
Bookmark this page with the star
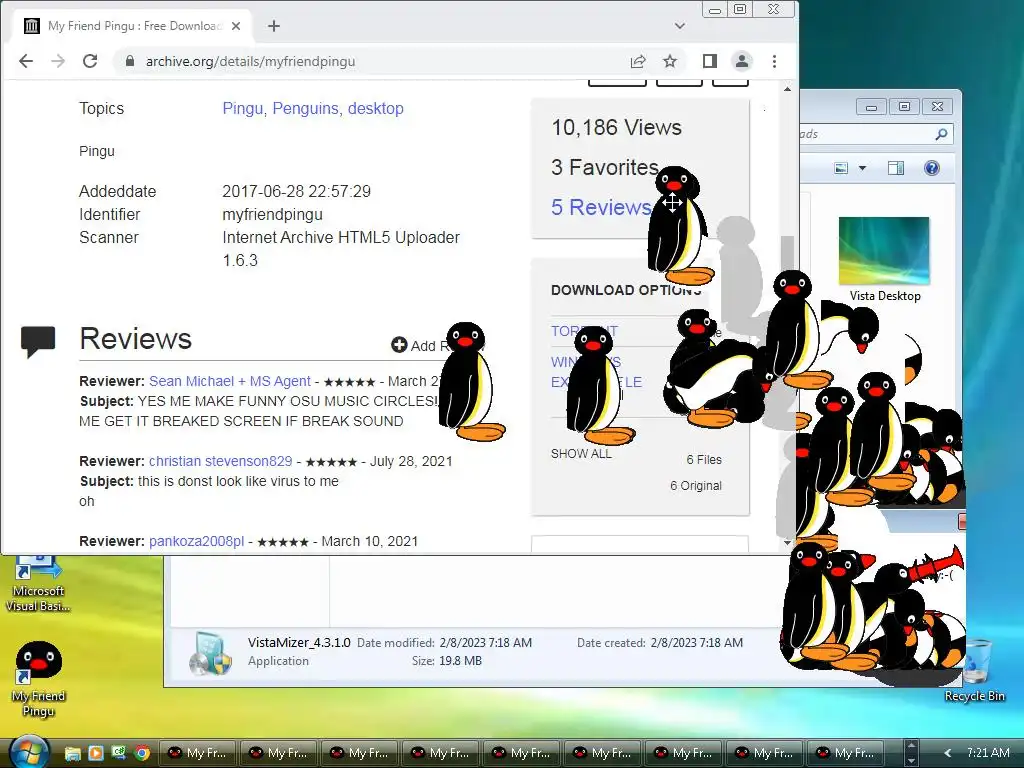[670, 61]
